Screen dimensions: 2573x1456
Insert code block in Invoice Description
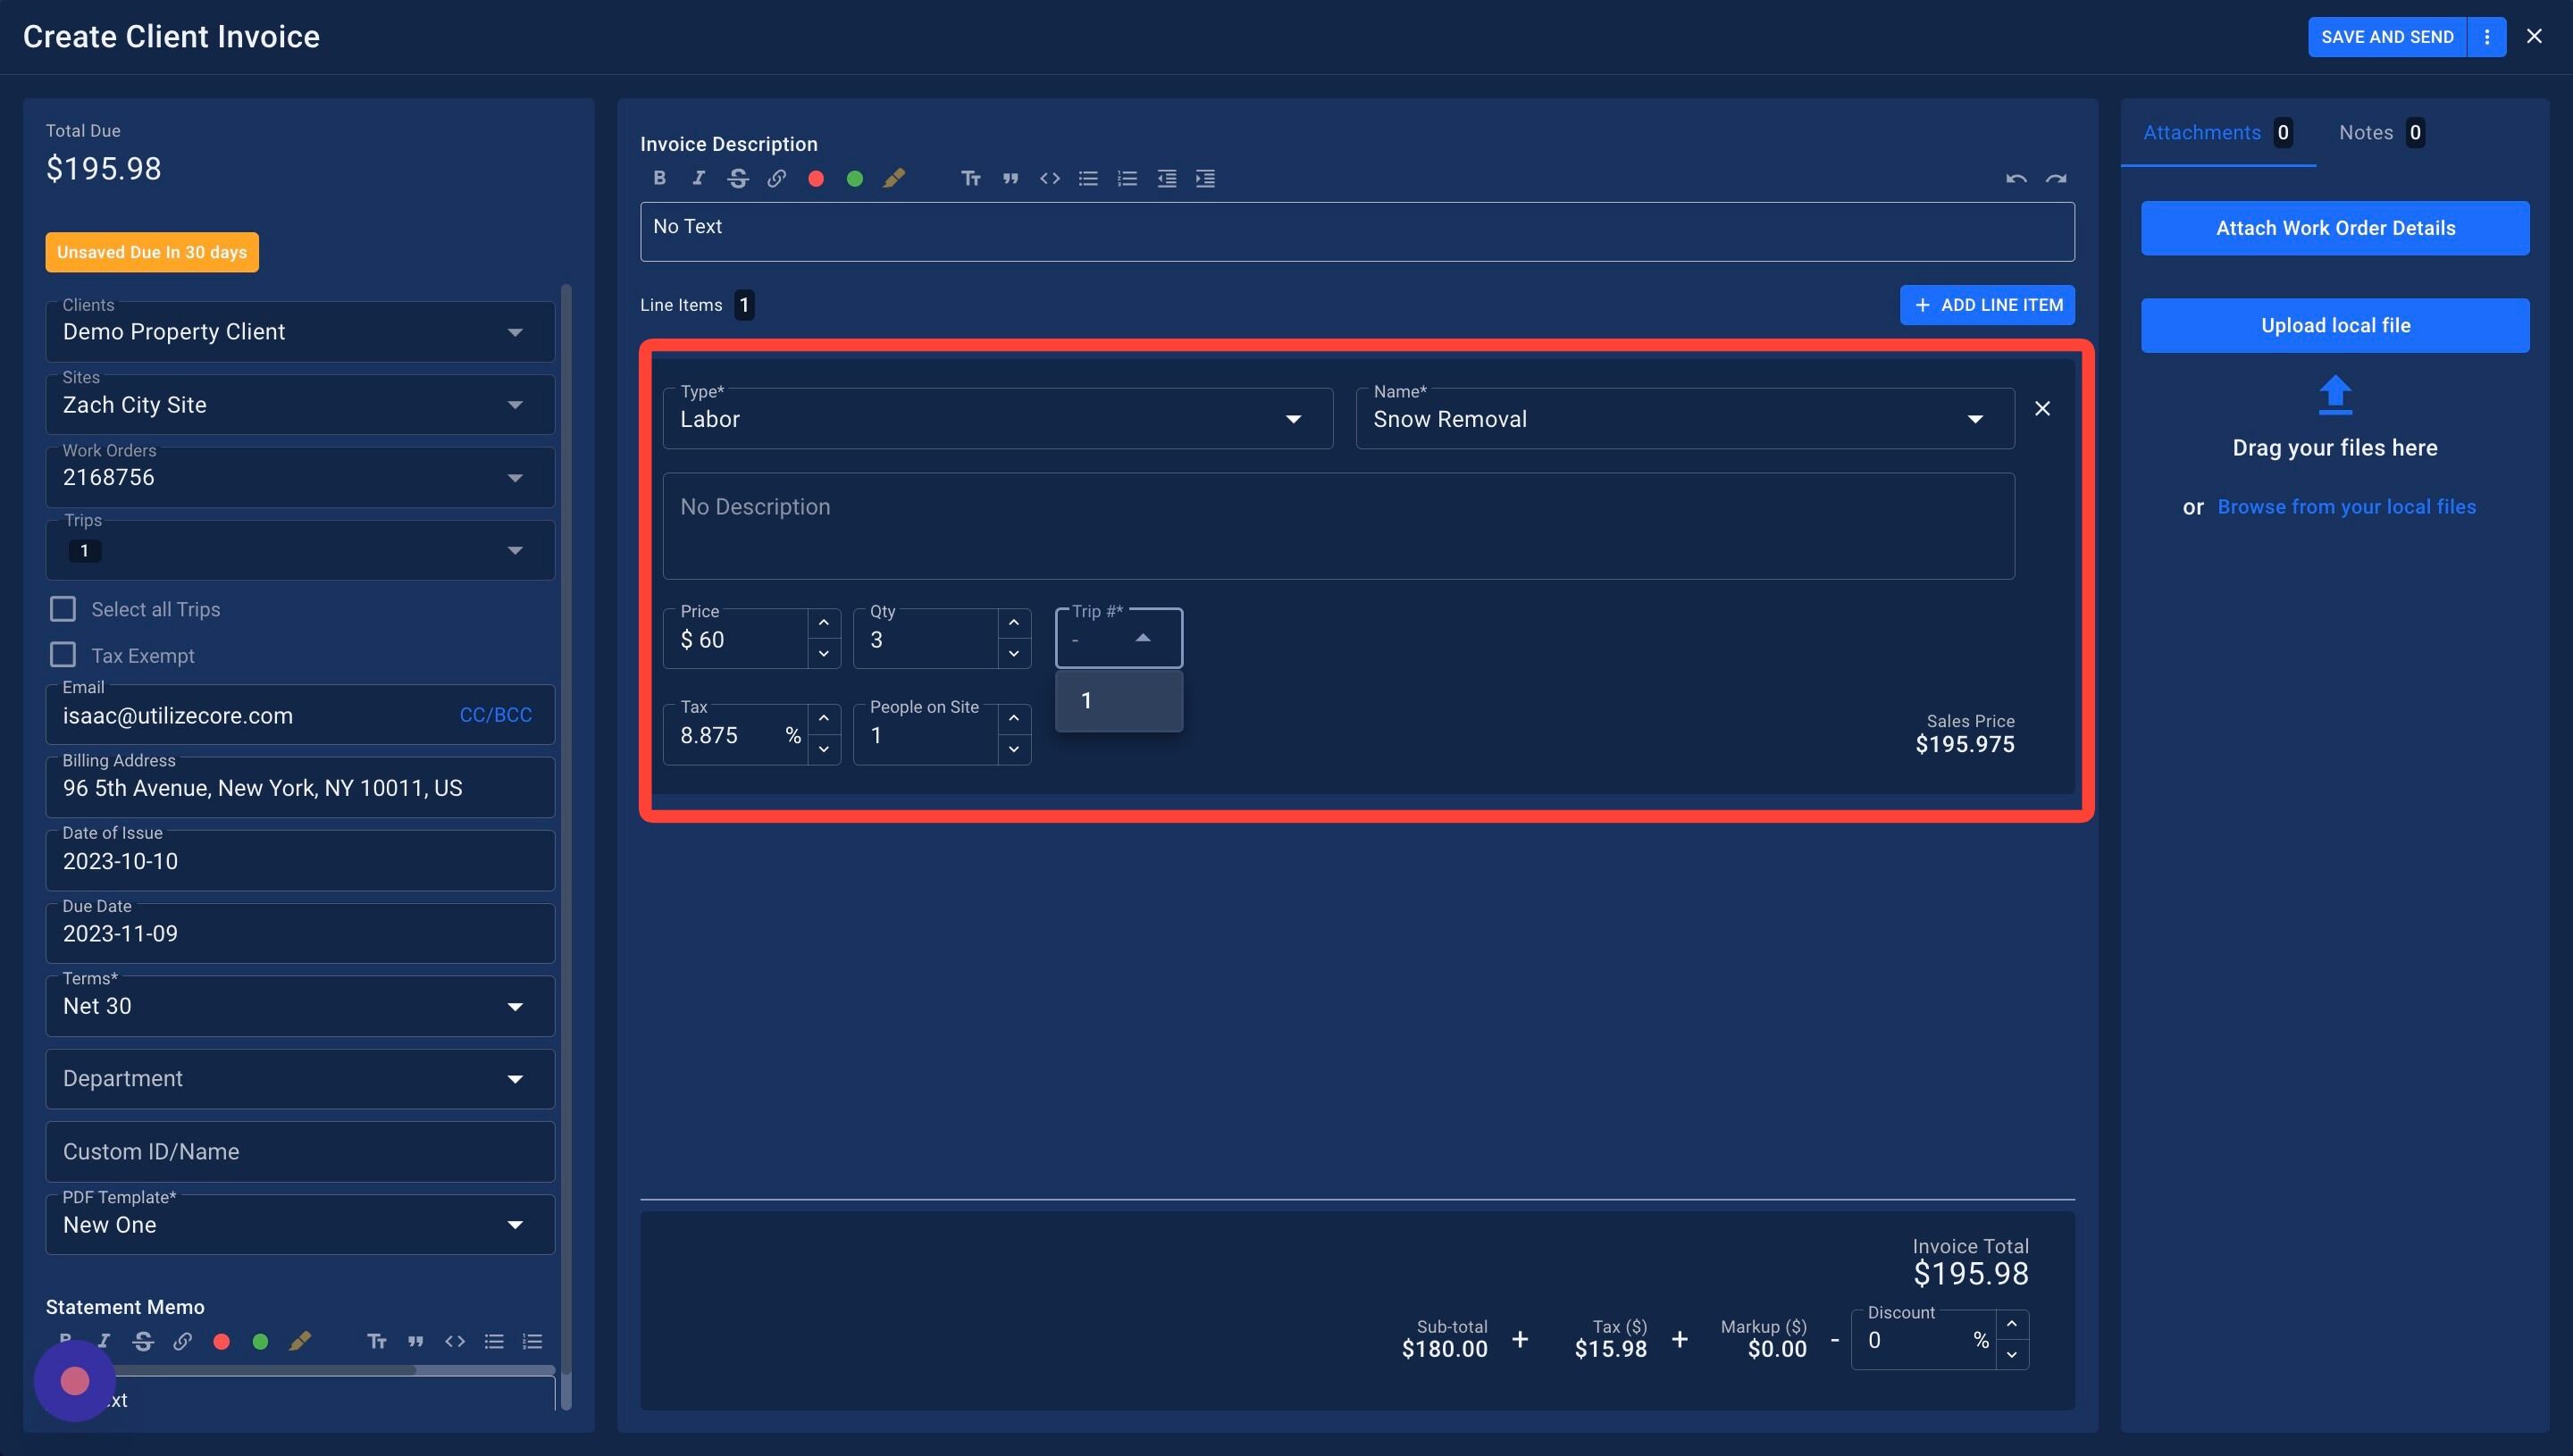[x=1049, y=178]
